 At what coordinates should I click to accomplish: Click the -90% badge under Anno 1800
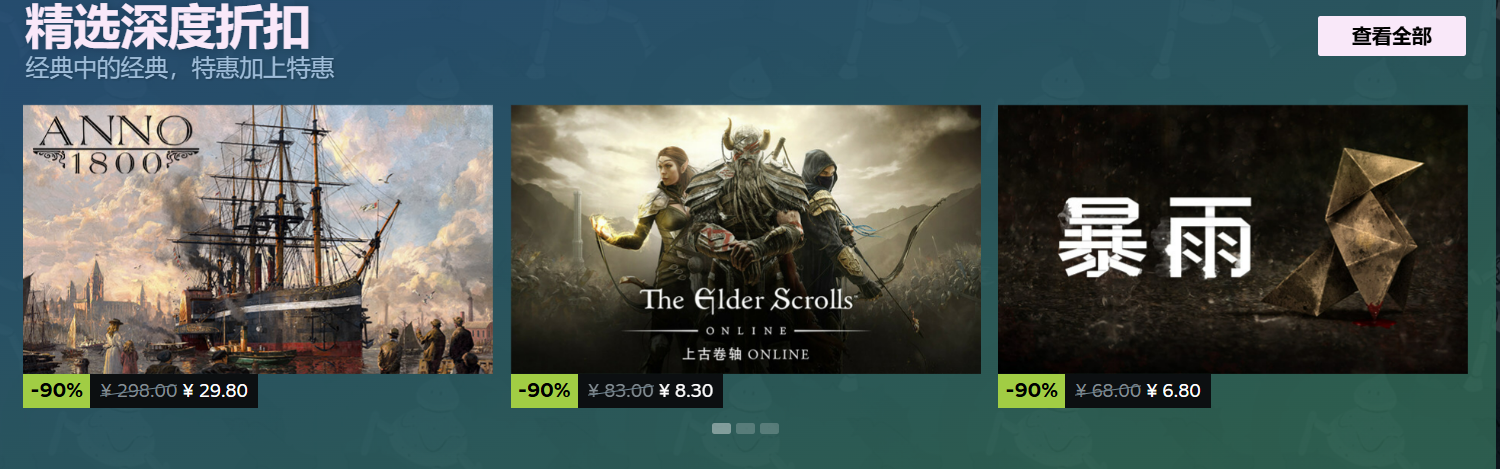57,391
